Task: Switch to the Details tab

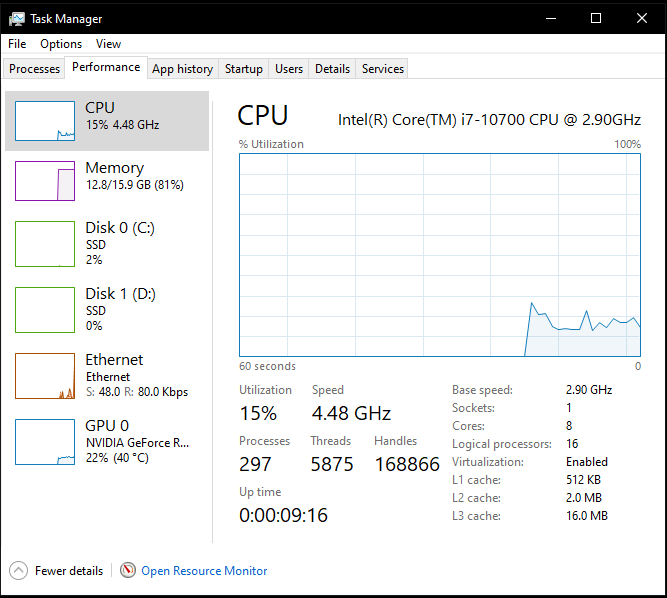Action: [x=332, y=69]
